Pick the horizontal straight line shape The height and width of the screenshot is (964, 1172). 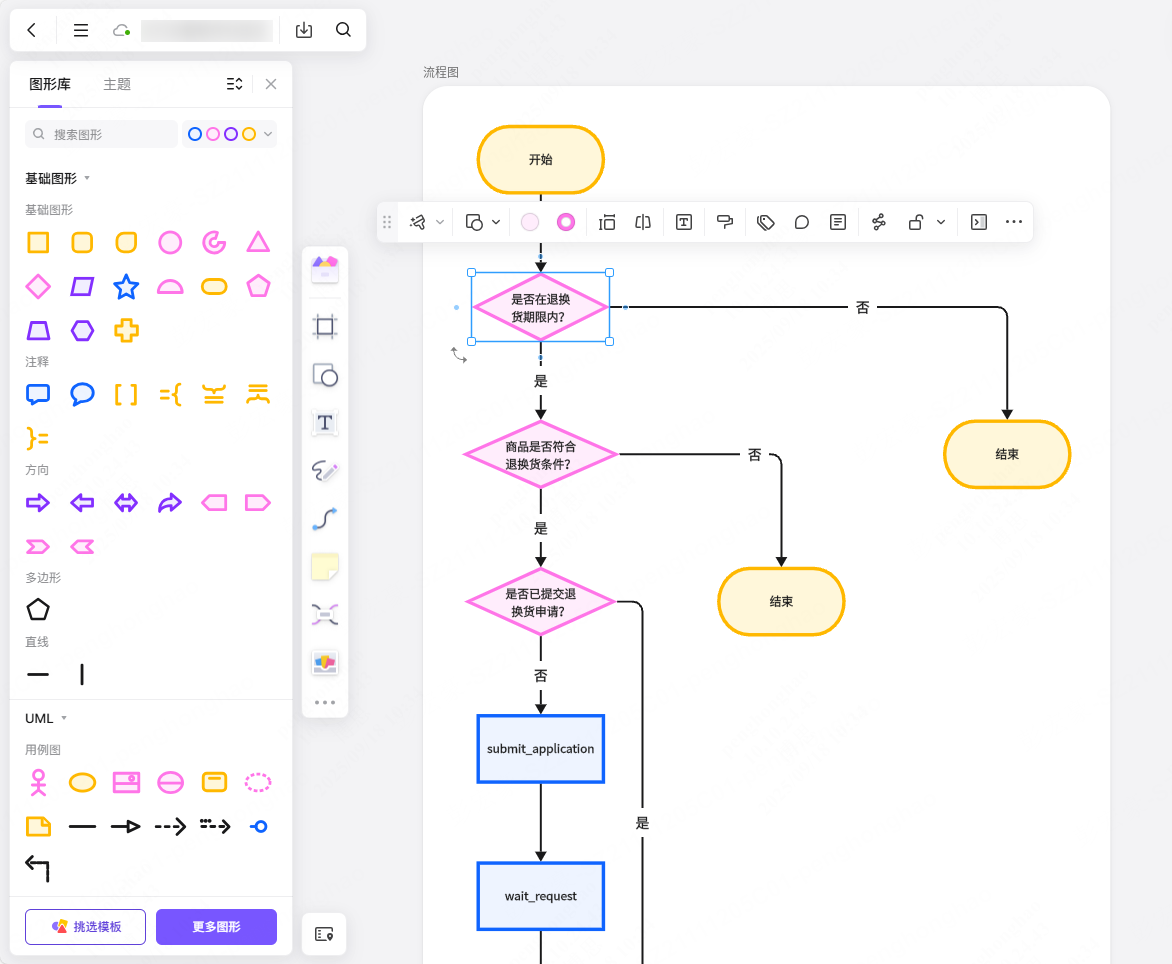click(x=38, y=674)
